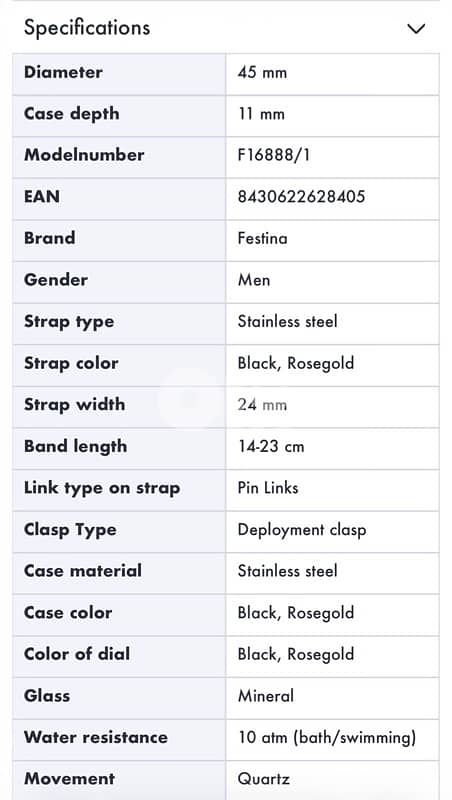This screenshot has height=800, width=452.
Task: Click the EAN number 8430622628405
Action: [302, 197]
